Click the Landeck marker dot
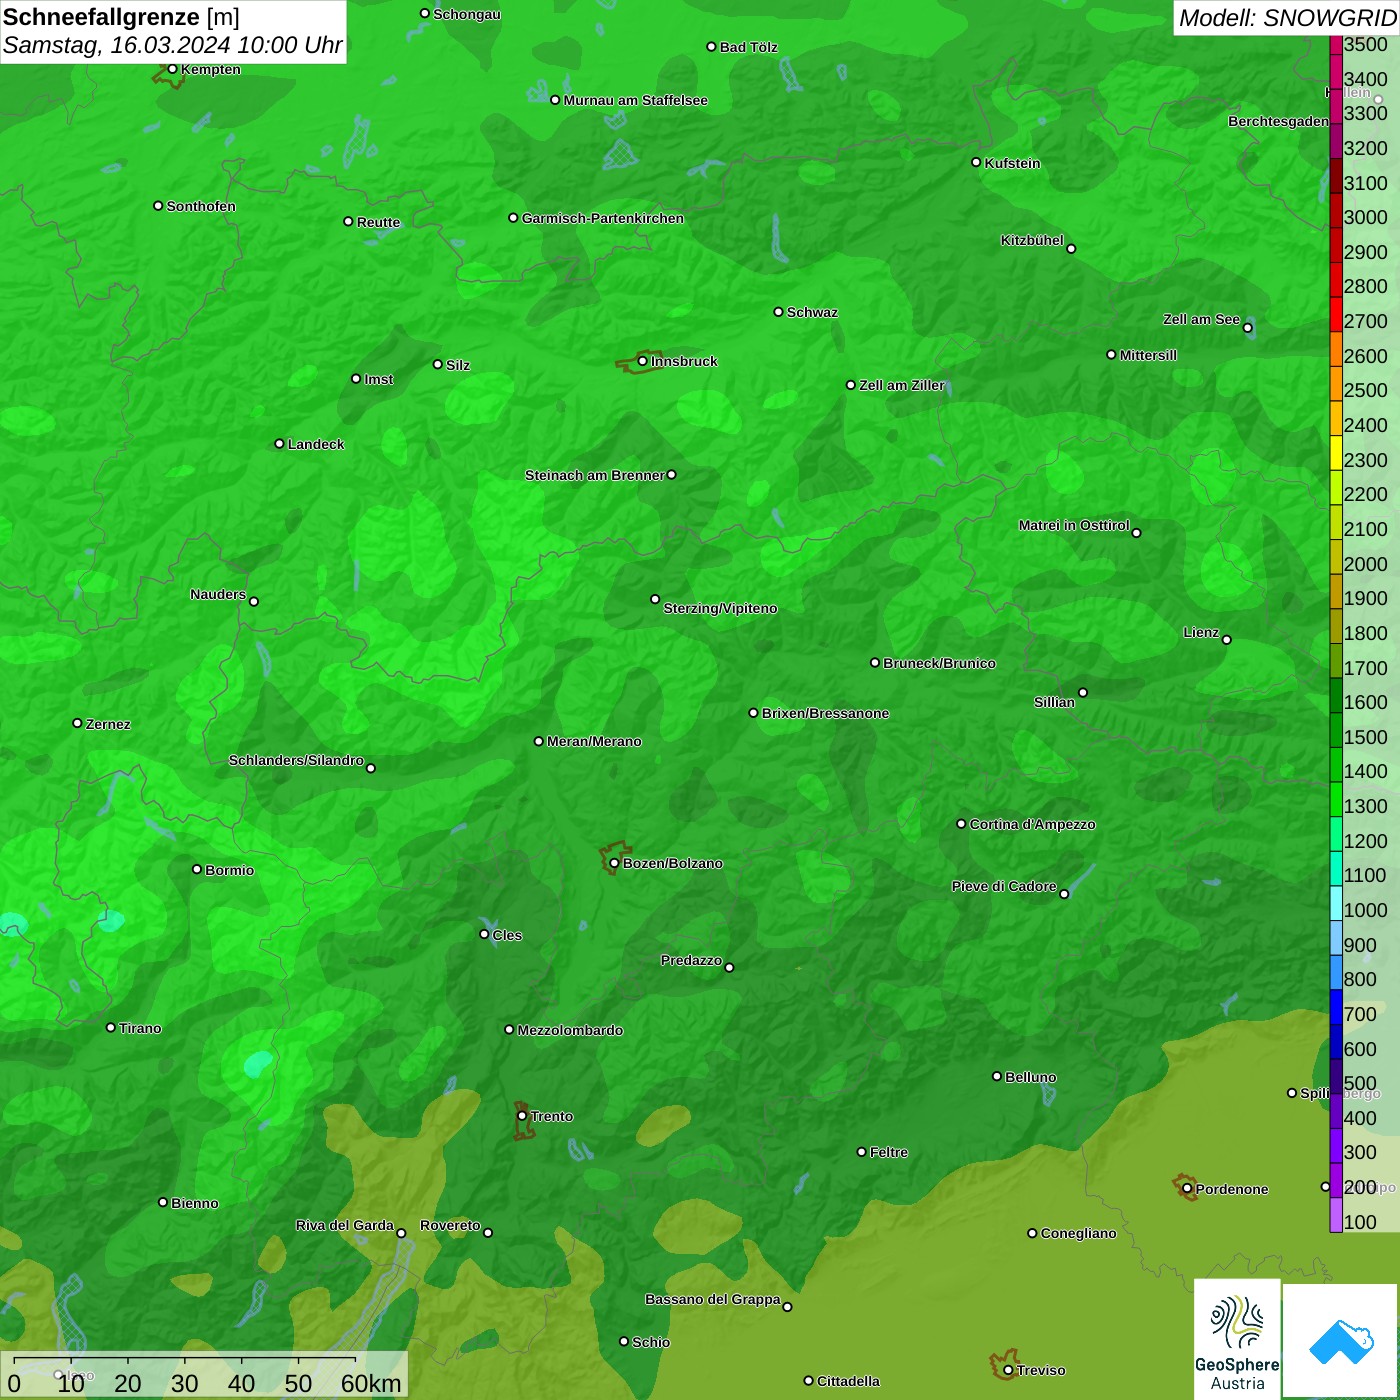 279,443
